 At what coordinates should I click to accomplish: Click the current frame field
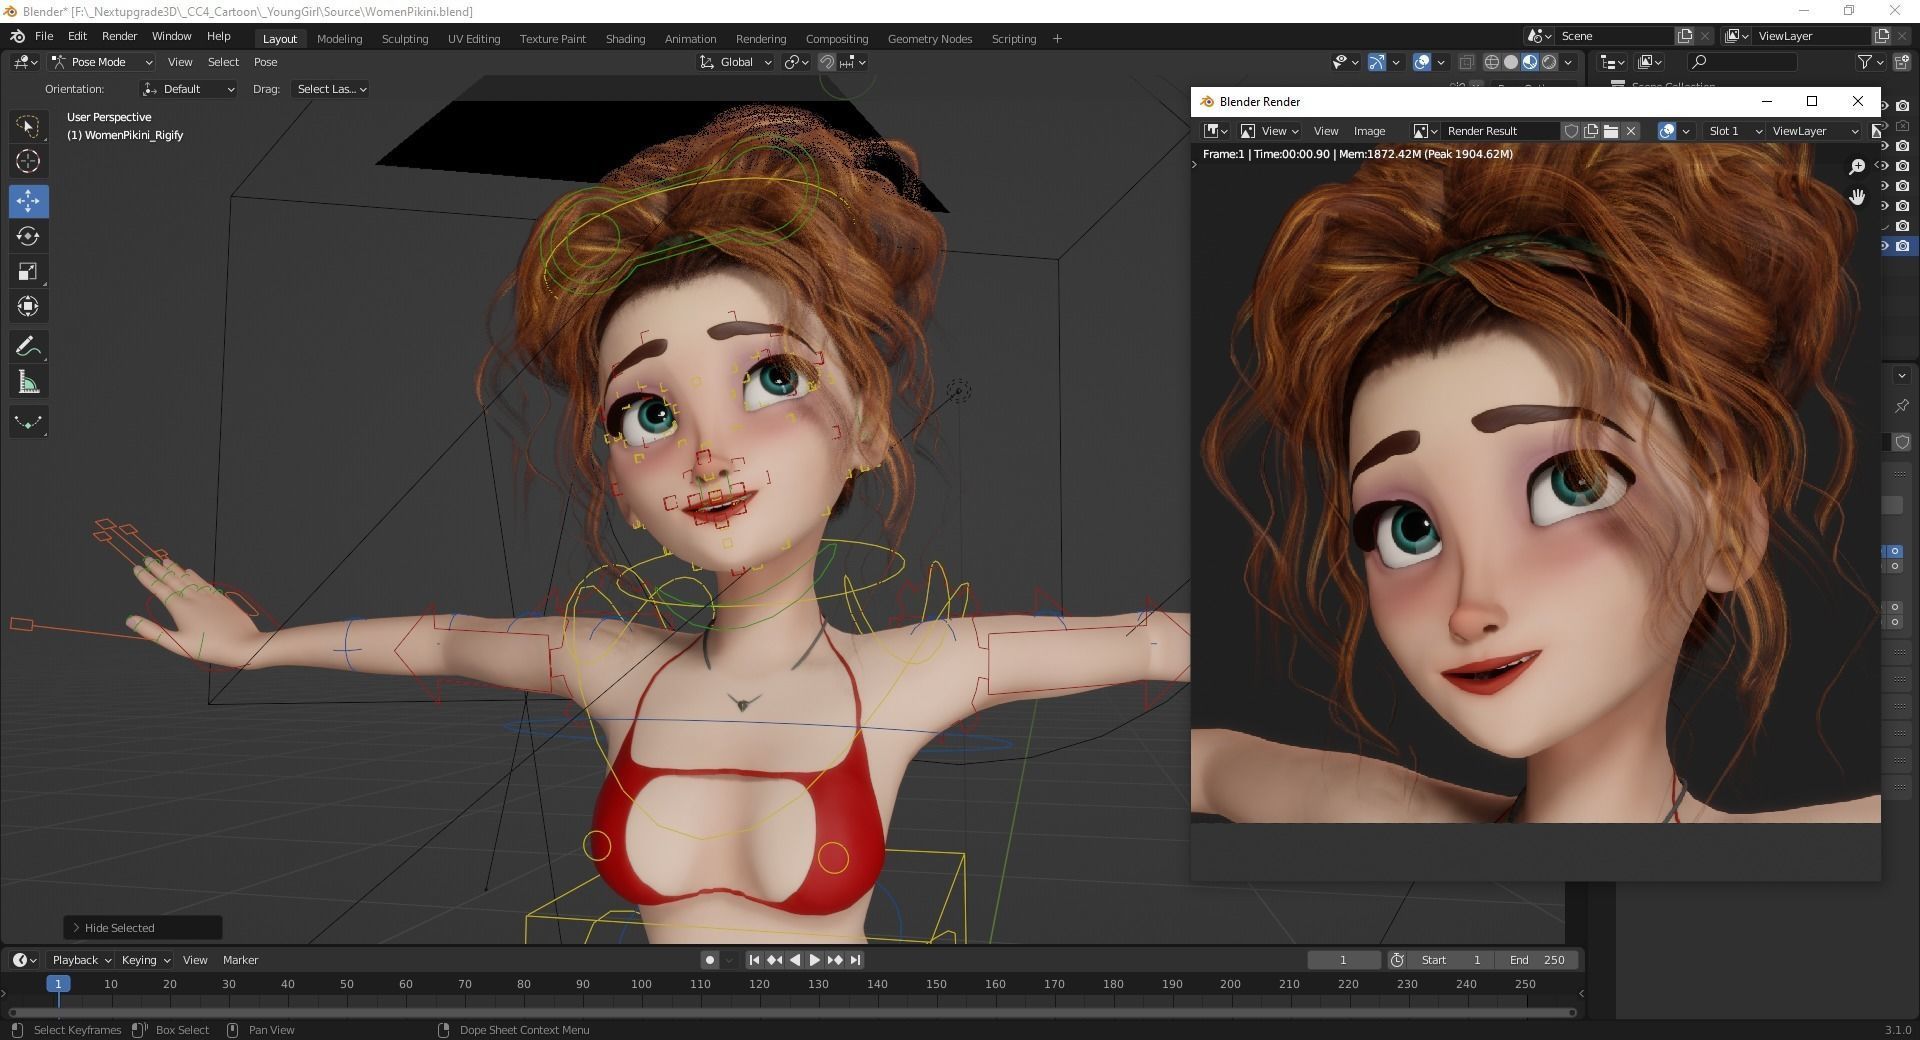click(x=1343, y=960)
